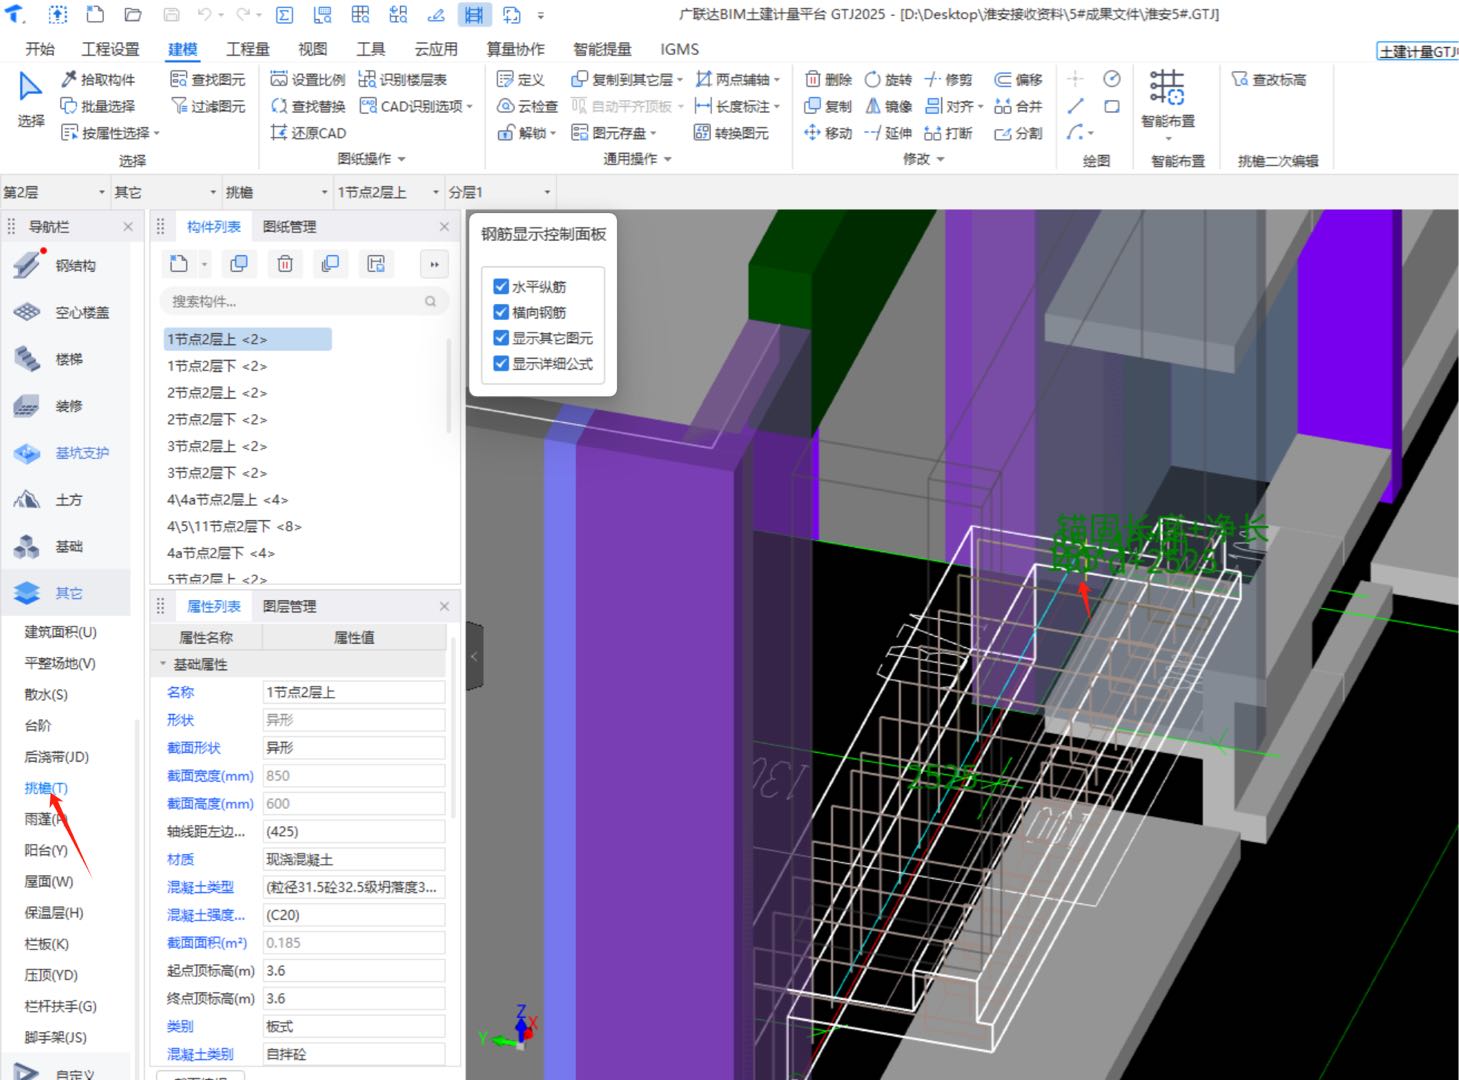This screenshot has height=1080, width=1459.
Task: Select 栏板(K) in navigation list
Action: 46,944
